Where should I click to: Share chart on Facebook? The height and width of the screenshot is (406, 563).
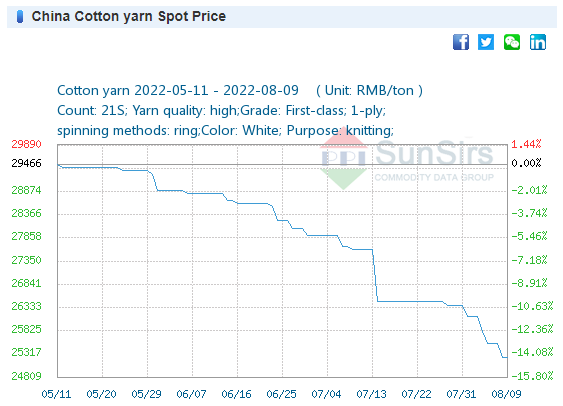(461, 42)
